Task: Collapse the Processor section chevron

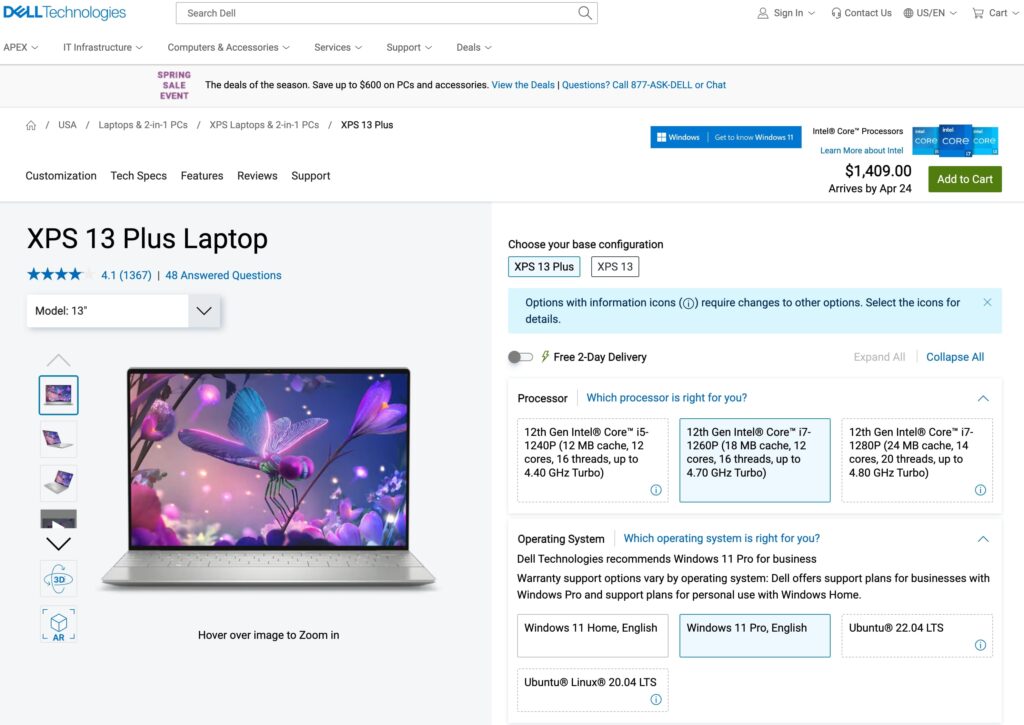Action: (983, 398)
